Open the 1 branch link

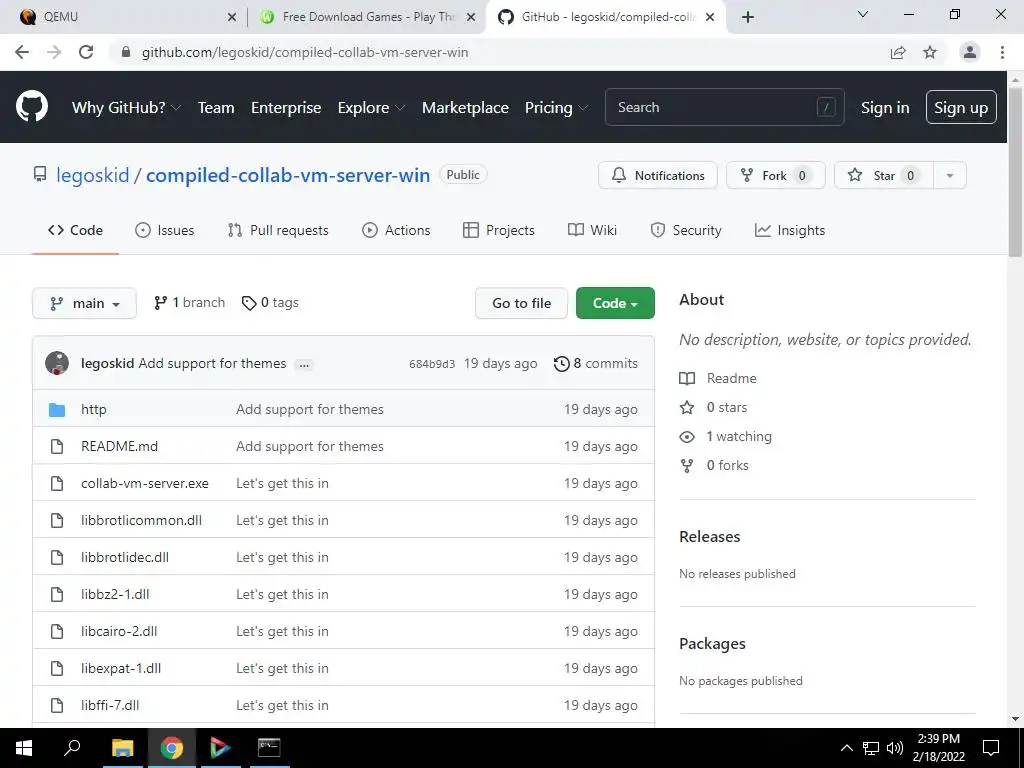coord(189,302)
